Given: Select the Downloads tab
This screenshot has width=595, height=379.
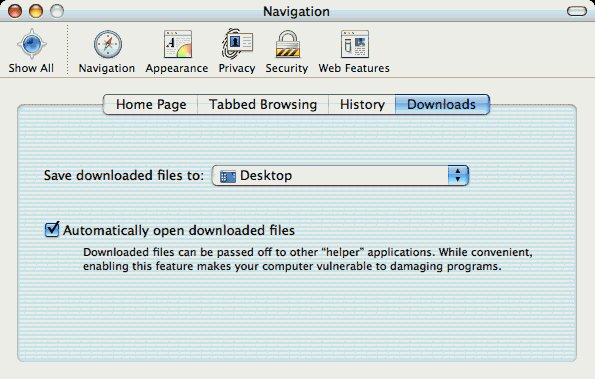Looking at the screenshot, I should click(442, 104).
